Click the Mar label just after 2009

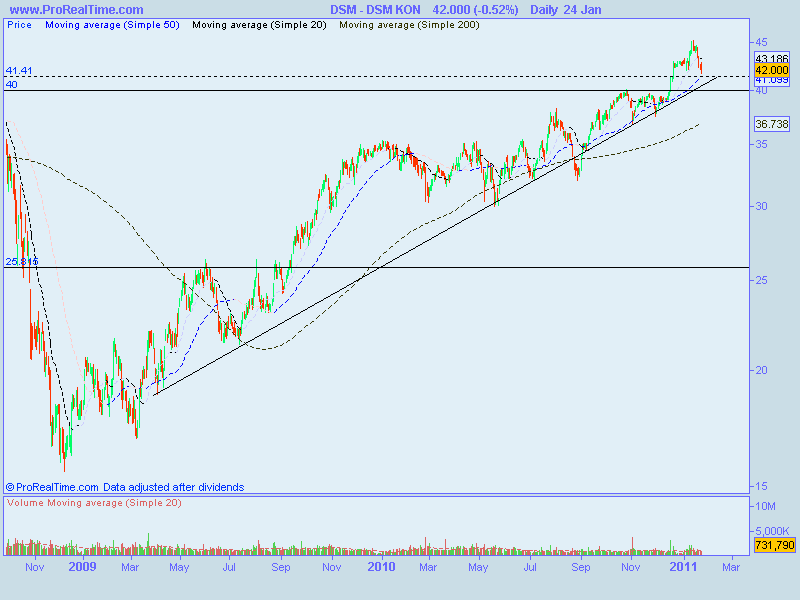pos(130,567)
